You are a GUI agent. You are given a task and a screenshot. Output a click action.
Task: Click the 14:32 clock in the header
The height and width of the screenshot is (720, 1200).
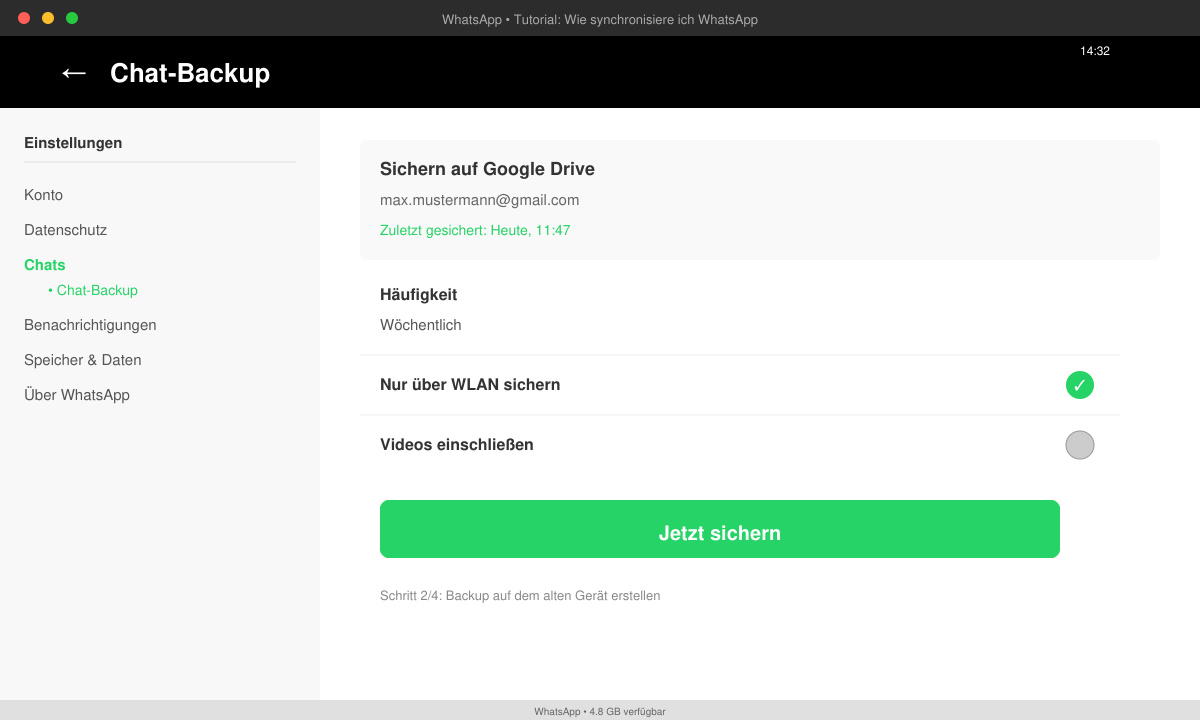point(1095,51)
